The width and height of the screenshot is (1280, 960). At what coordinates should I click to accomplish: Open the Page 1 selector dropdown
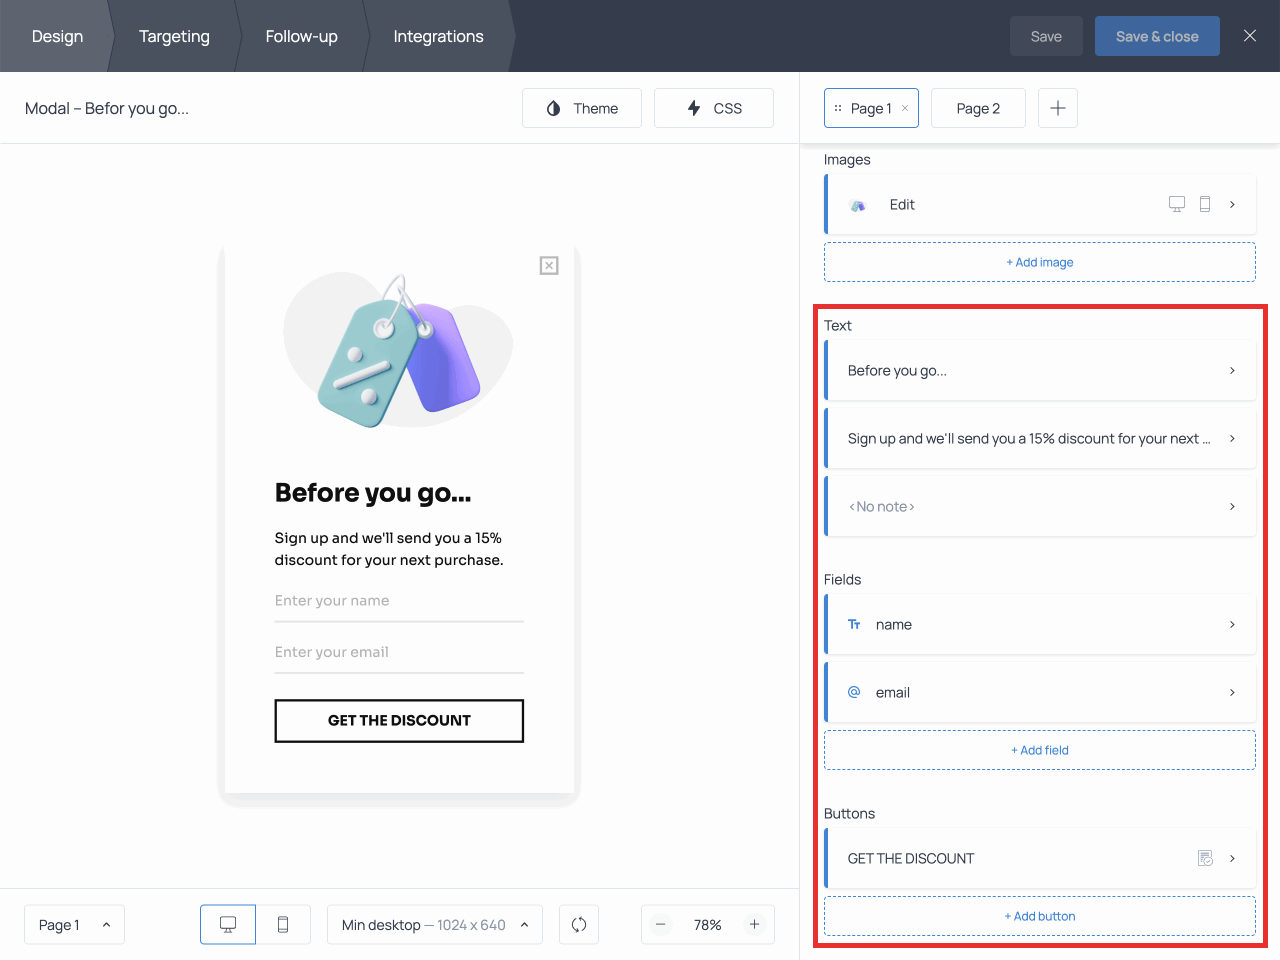pos(74,925)
